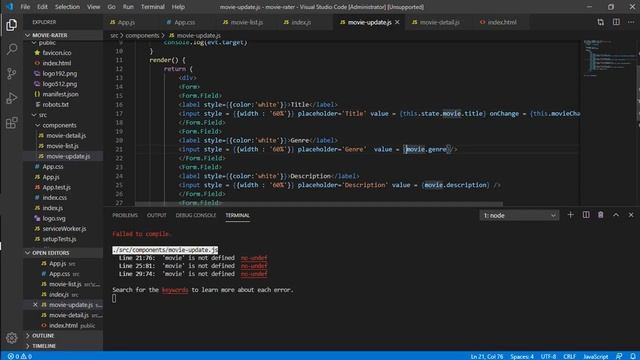
Task: Create a new terminal with plus icon
Action: click(571, 215)
